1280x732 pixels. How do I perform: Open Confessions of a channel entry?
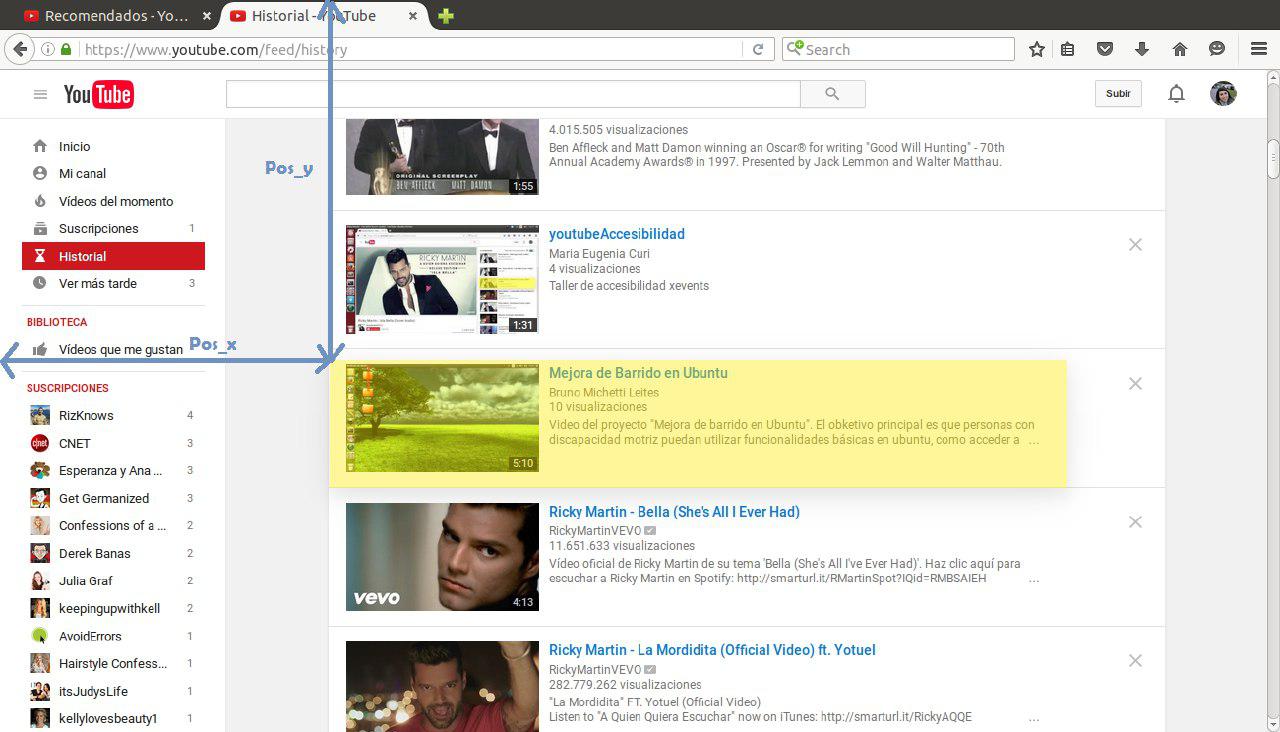click(113, 525)
